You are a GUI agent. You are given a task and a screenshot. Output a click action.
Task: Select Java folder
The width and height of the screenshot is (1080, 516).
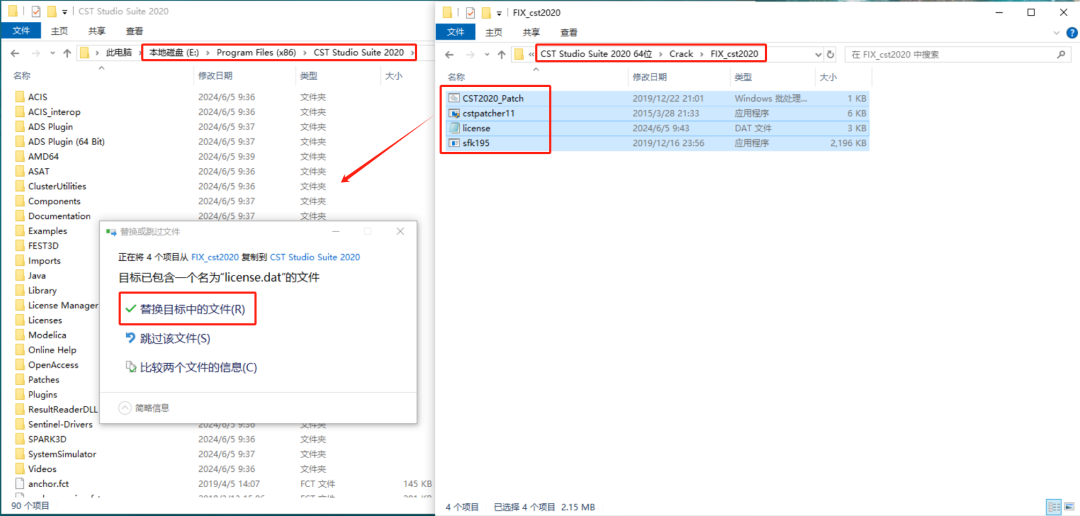click(x=37, y=275)
